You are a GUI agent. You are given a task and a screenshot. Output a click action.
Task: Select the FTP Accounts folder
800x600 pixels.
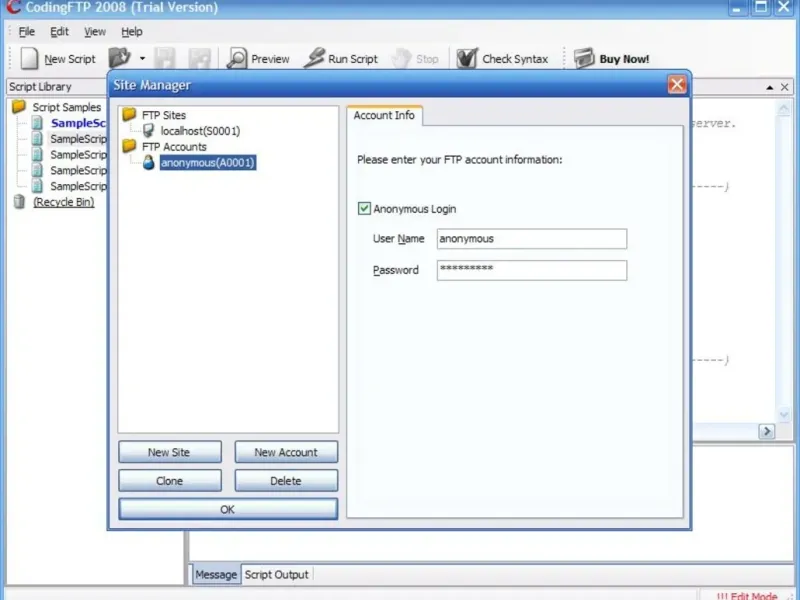click(x=174, y=147)
